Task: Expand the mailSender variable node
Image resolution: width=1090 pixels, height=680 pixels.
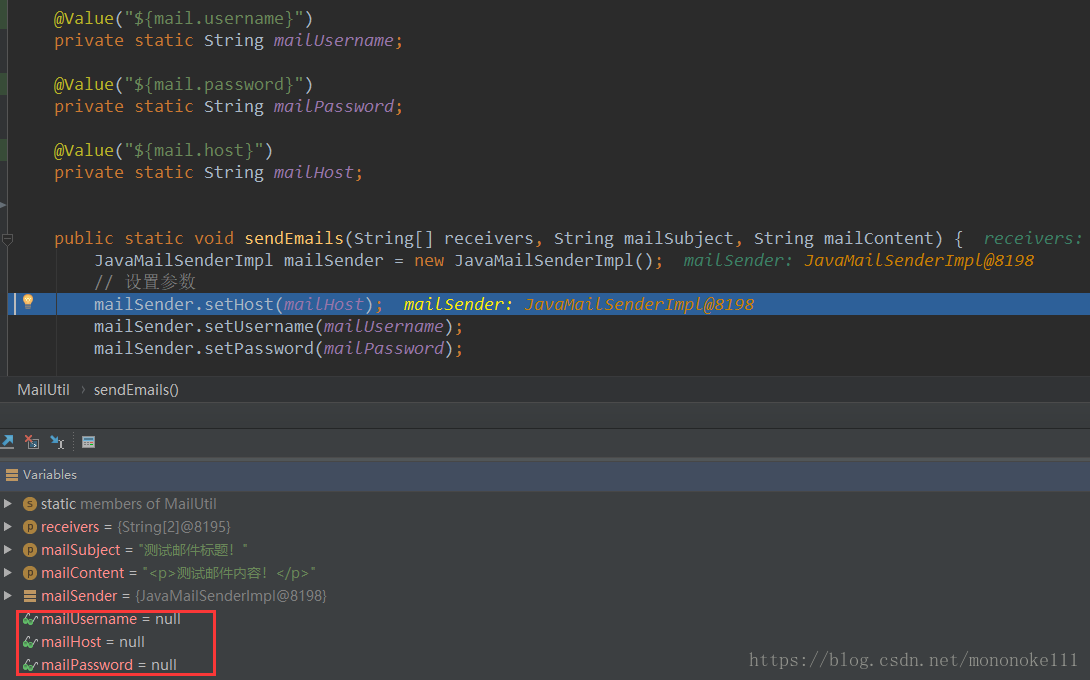Action: [9, 596]
